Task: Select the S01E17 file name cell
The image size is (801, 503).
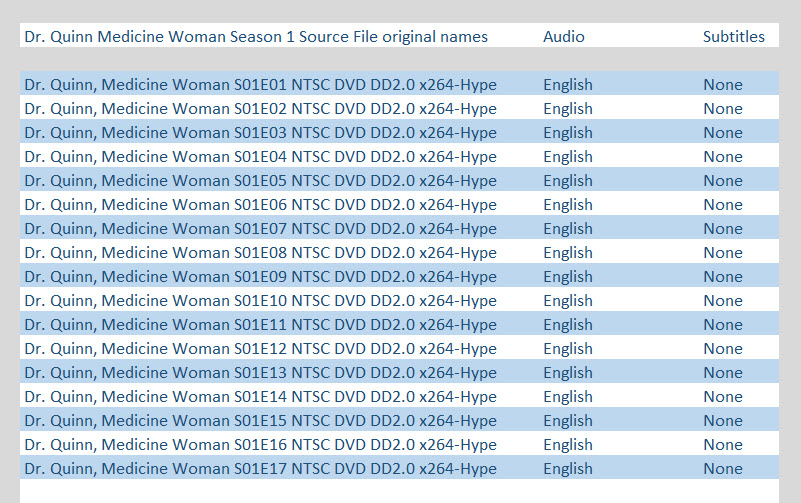Action: (x=261, y=469)
